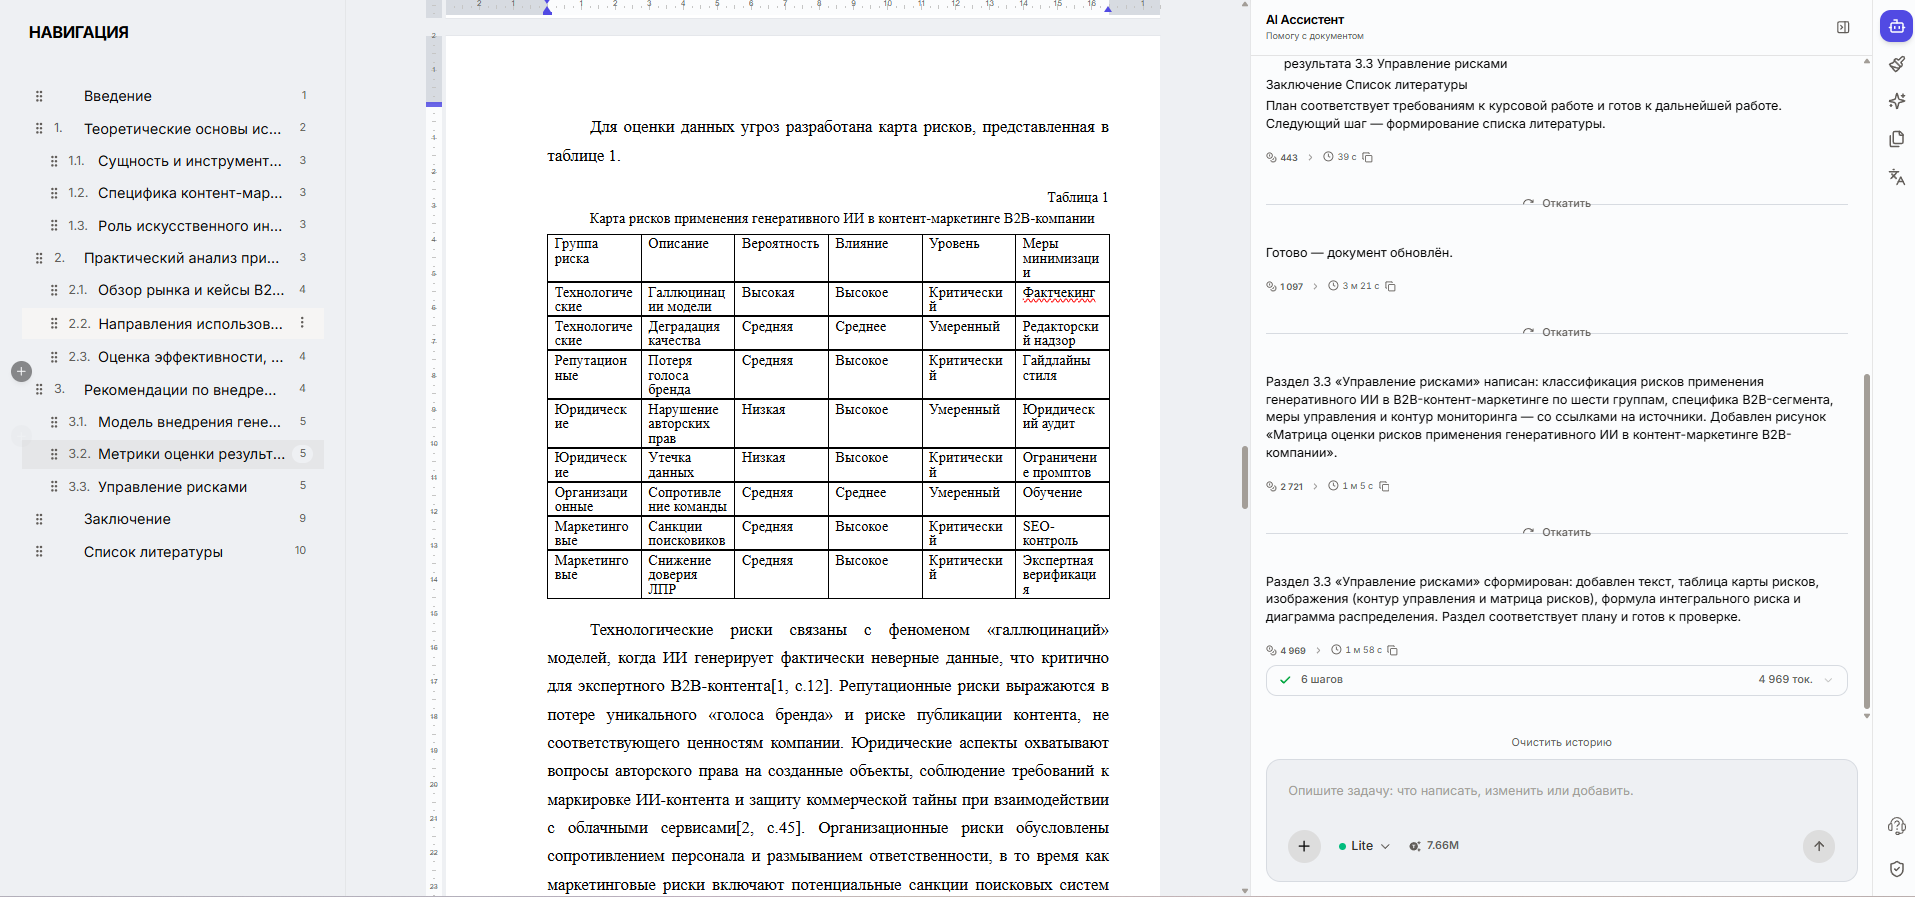Screen dimensions: 1915x897
Task: Expand the 6 шагов steps block
Action: pyautogui.click(x=1556, y=680)
